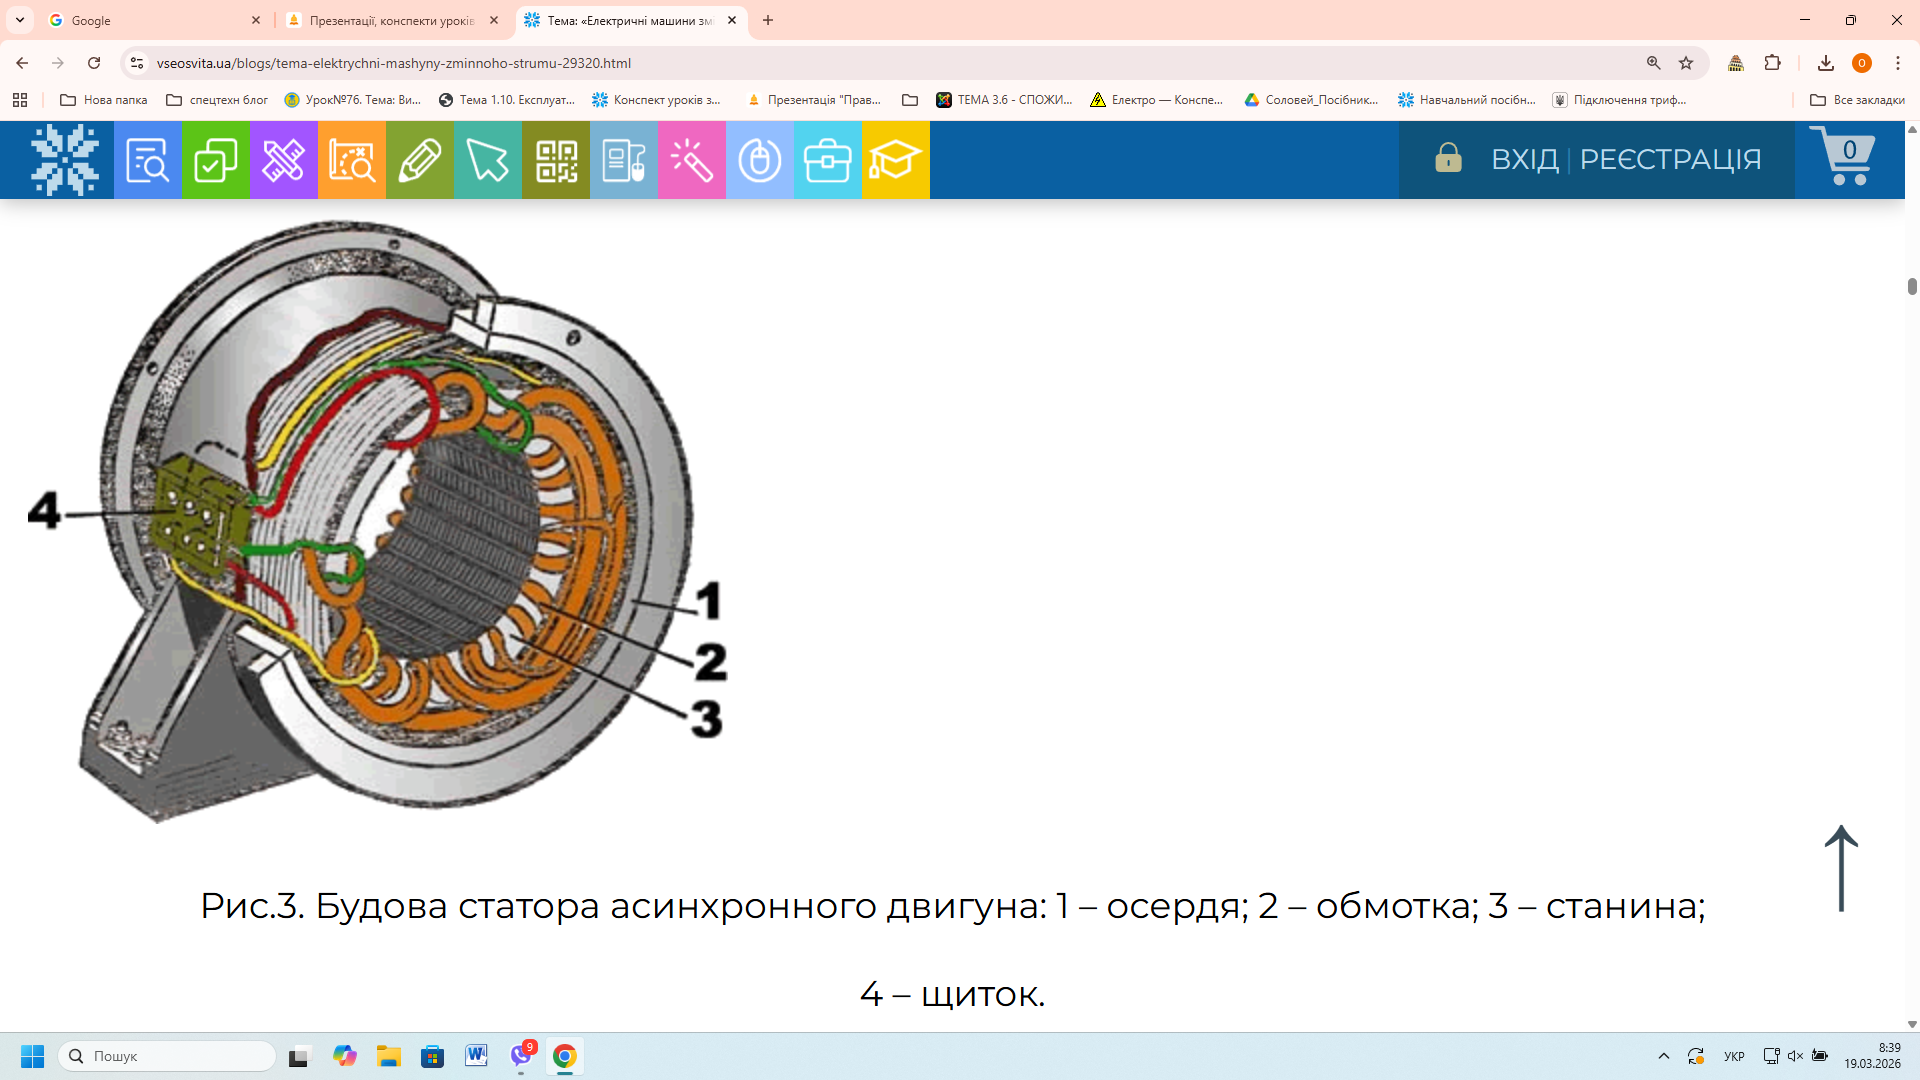Switch to Презентації, конспекти уроків tab
This screenshot has width=1920, height=1080.
pyautogui.click(x=390, y=20)
